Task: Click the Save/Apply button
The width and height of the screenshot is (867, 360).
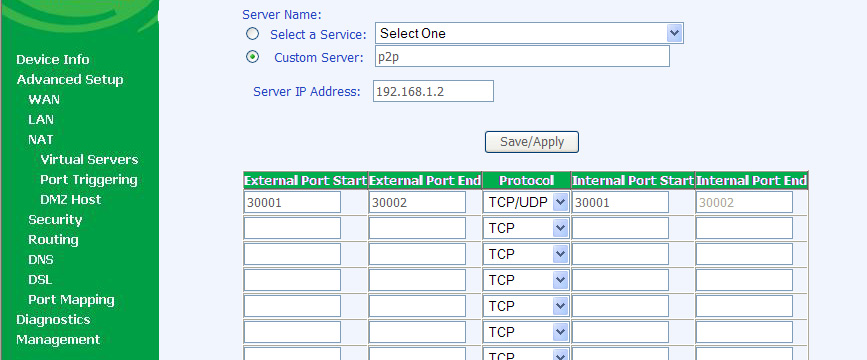Action: pyautogui.click(x=531, y=142)
